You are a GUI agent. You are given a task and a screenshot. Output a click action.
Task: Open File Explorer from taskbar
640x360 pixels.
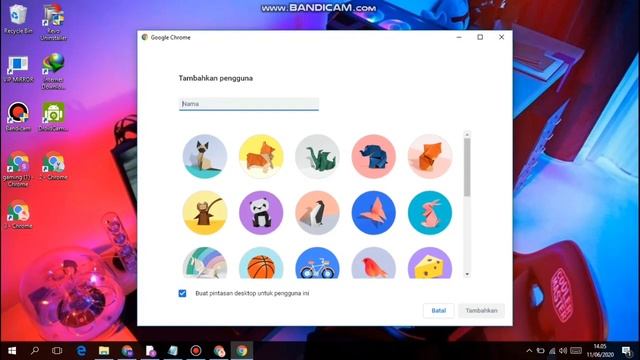coord(104,351)
